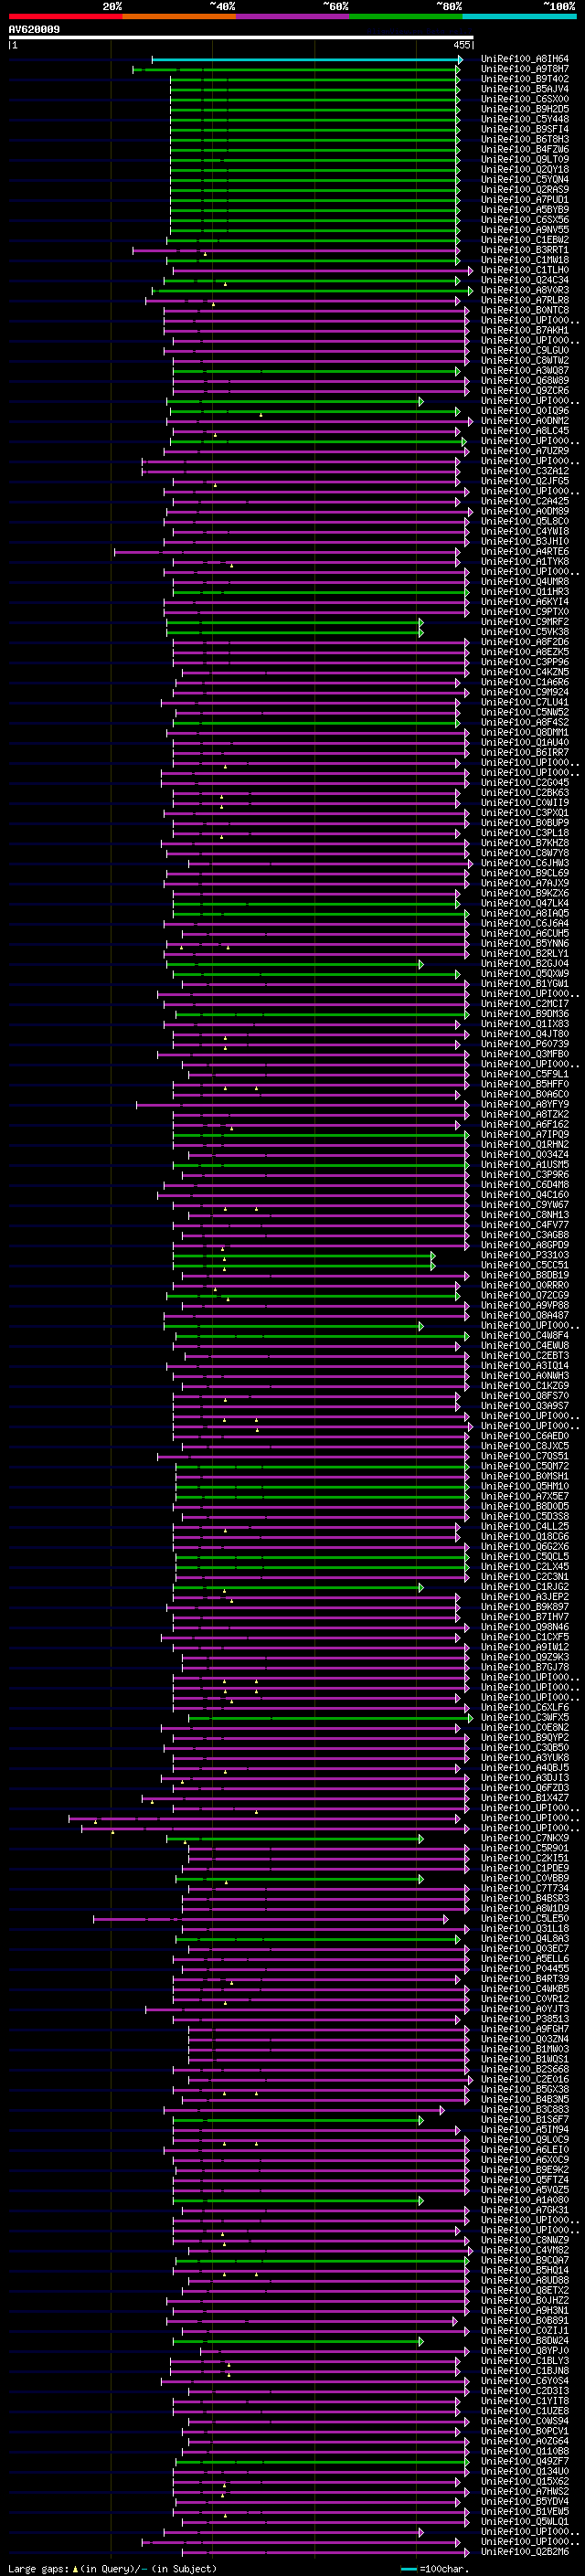Open hit UniRef100_C5Y448
Viewport: 585px width, 2576px height.
pos(524,120)
